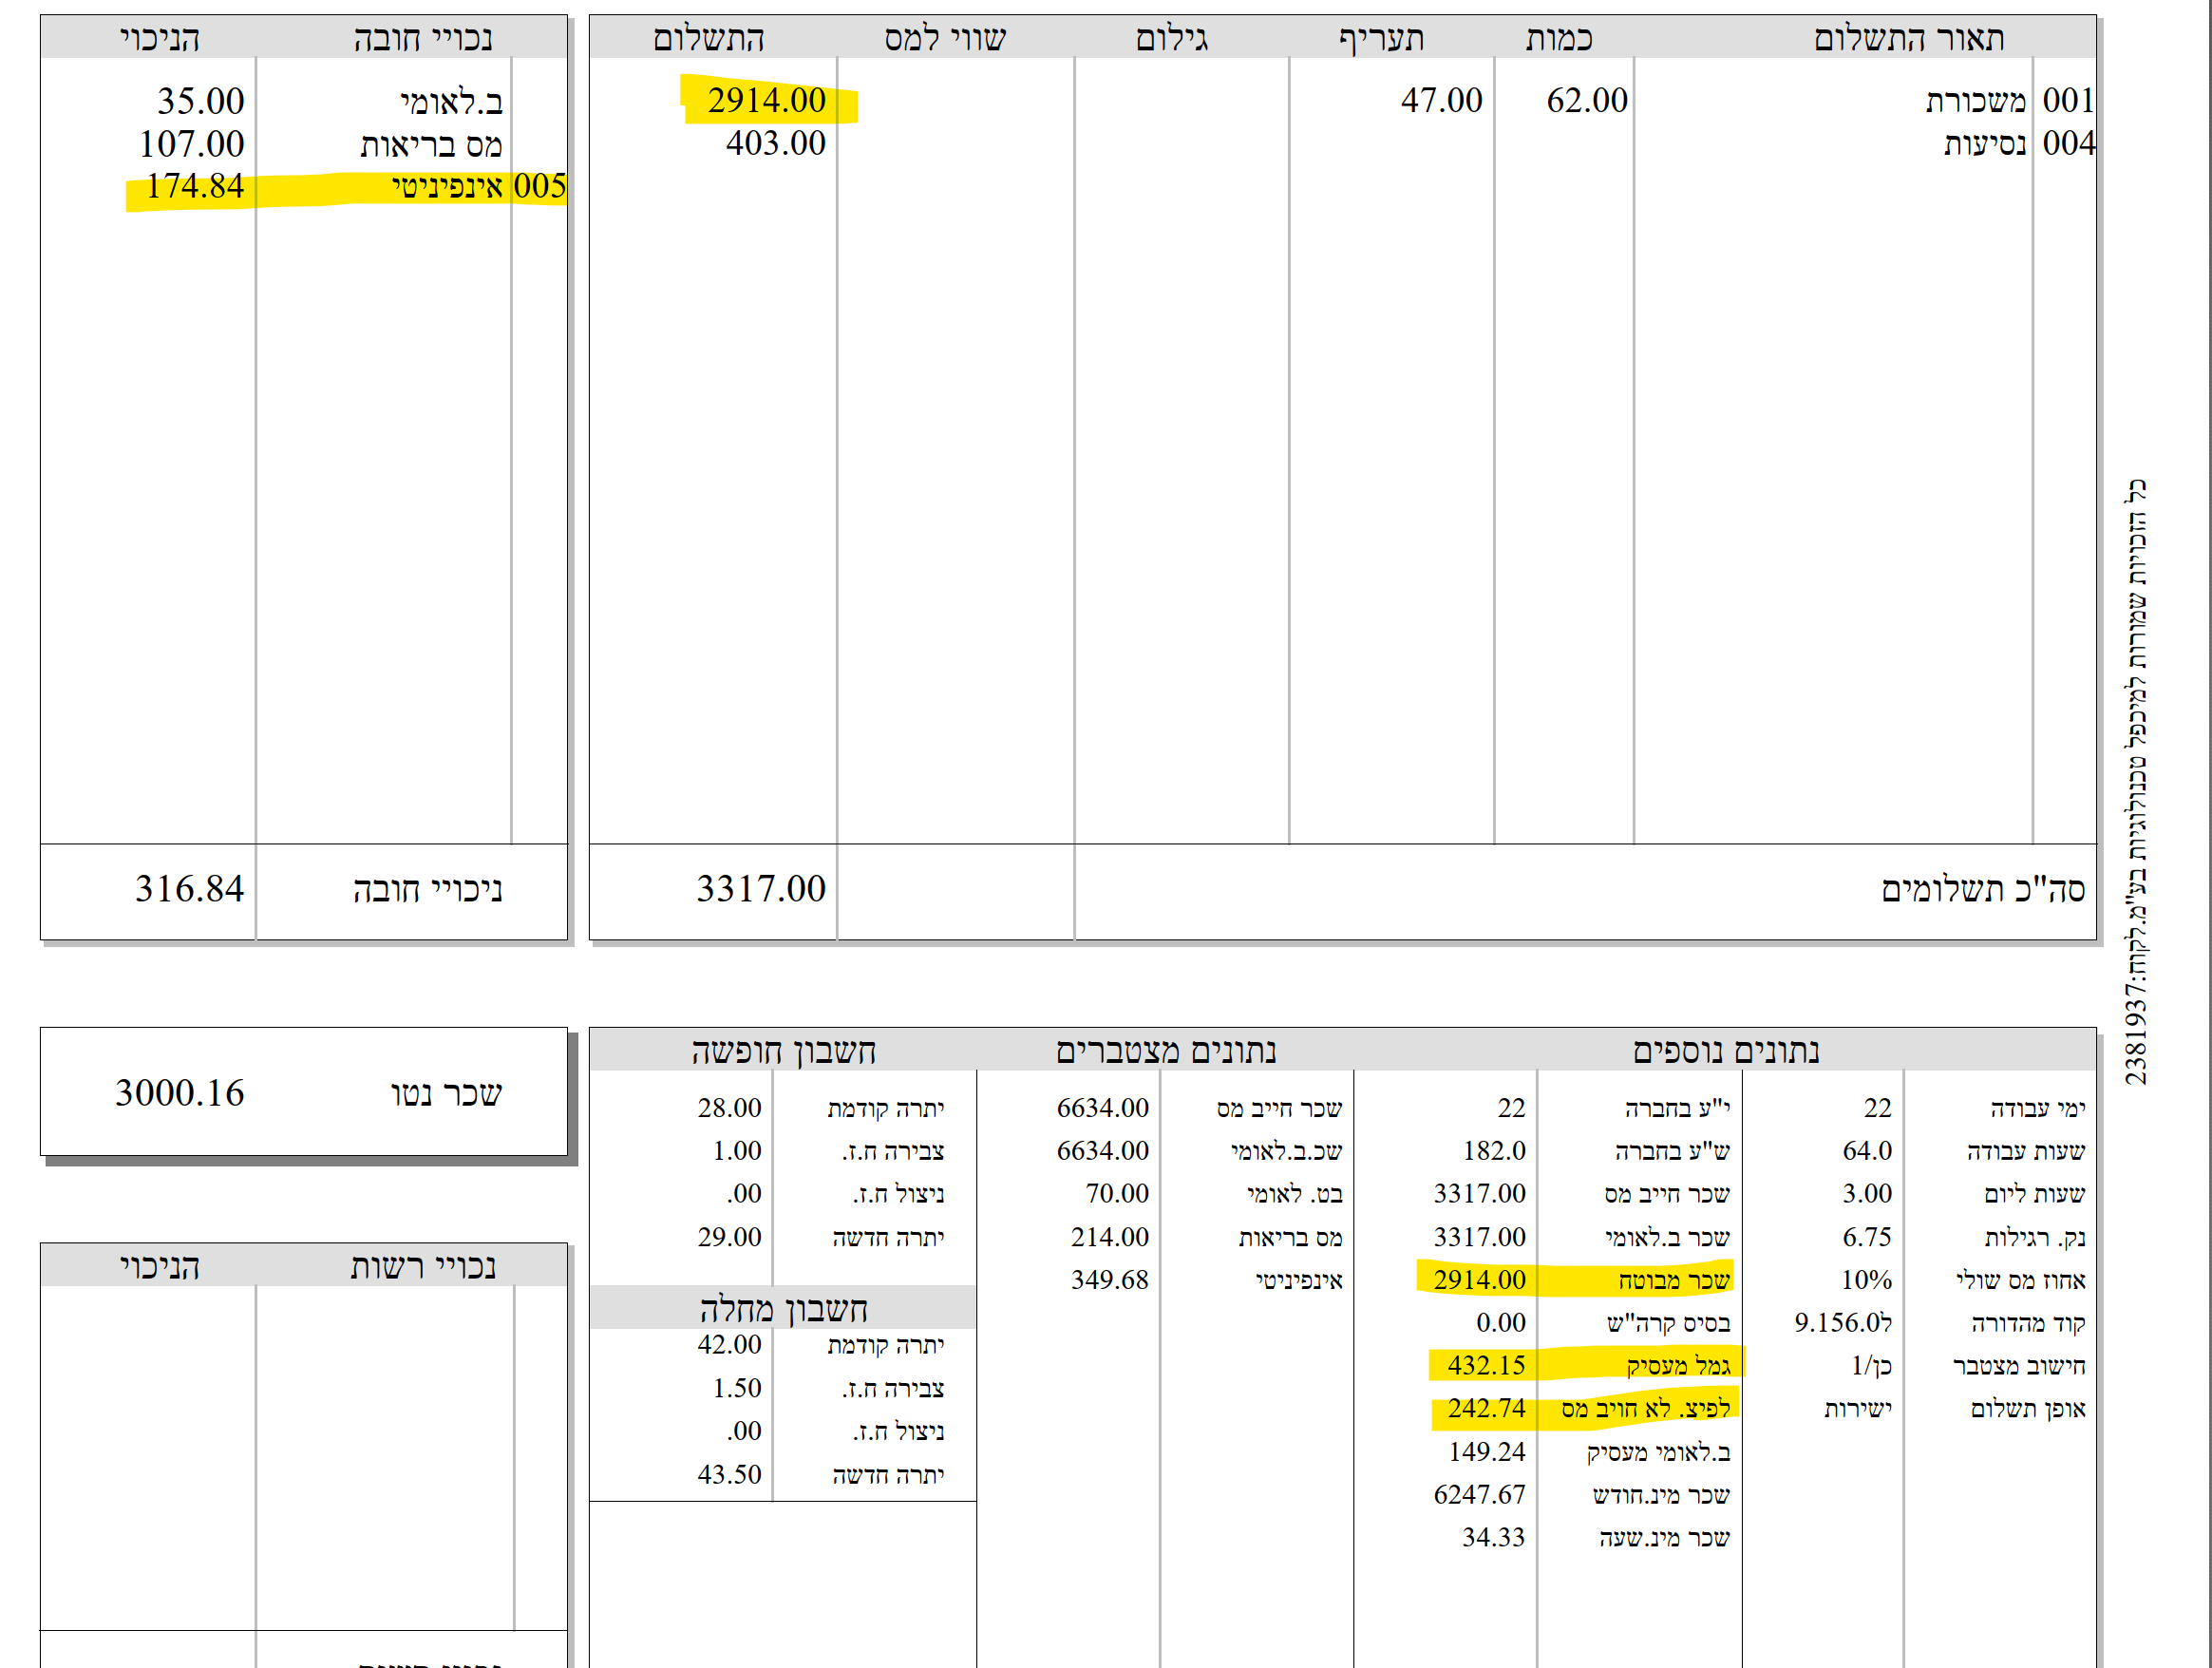Click the 'שכר נטו' net salary label
2212x1668 pixels.
(446, 1093)
